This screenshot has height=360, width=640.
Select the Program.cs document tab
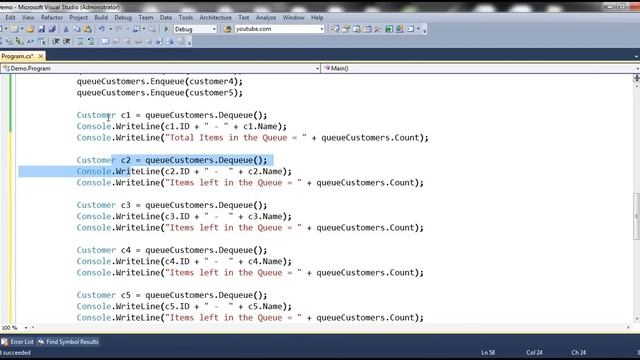click(17, 56)
